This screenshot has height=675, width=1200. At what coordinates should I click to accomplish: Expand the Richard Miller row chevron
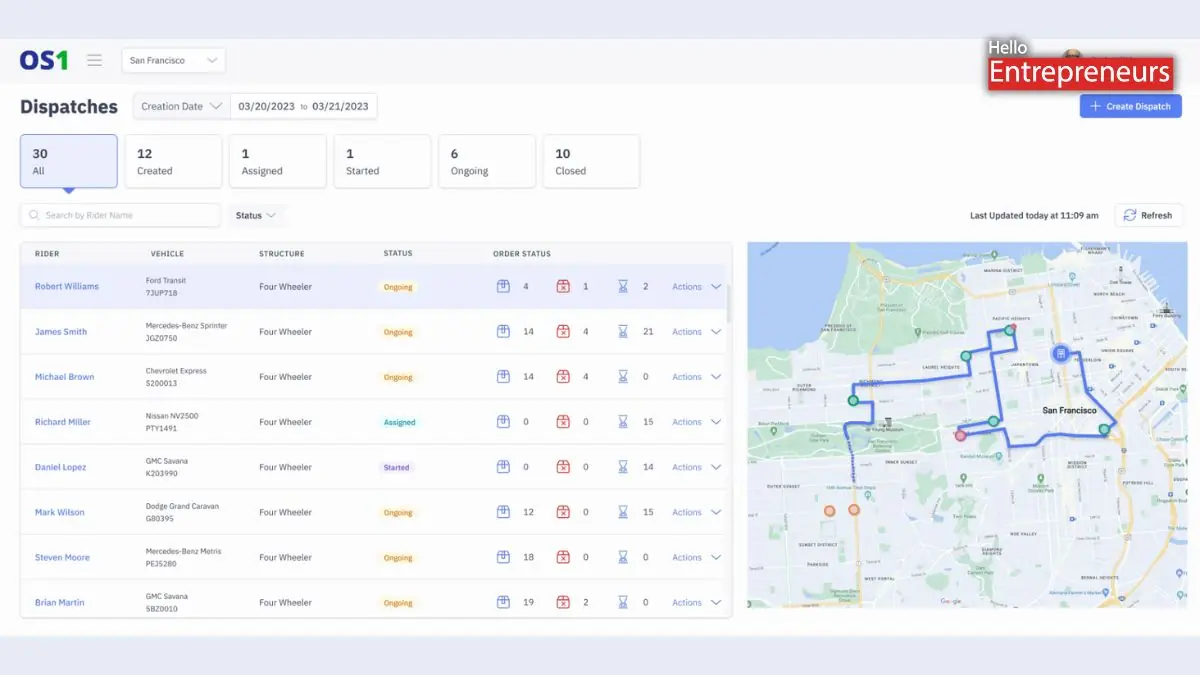[716, 422]
